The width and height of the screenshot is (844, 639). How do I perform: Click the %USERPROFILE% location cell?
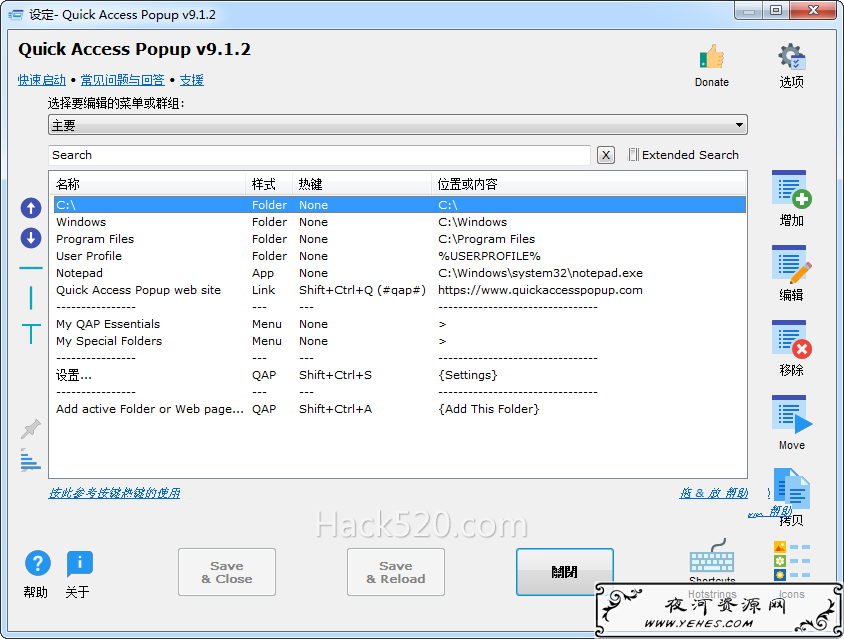pyautogui.click(x=489, y=256)
